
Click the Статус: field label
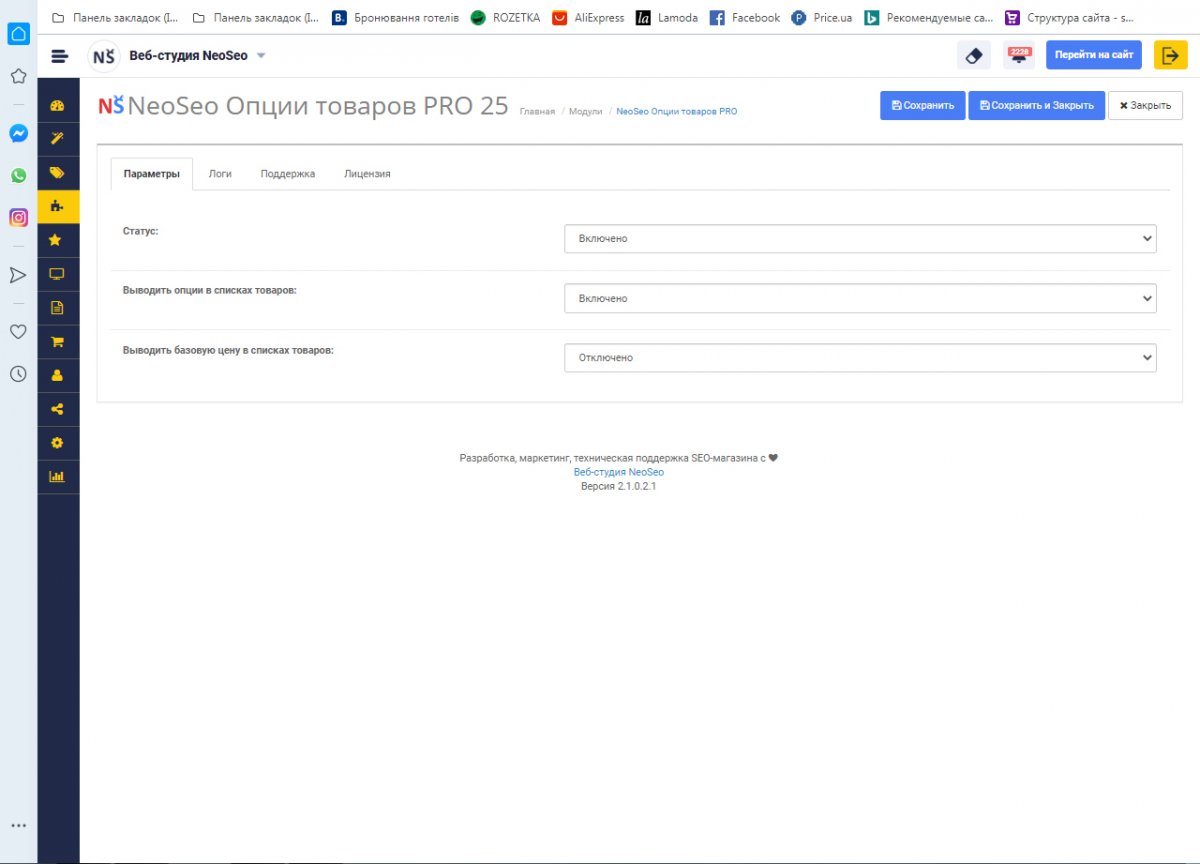pyautogui.click(x=141, y=231)
